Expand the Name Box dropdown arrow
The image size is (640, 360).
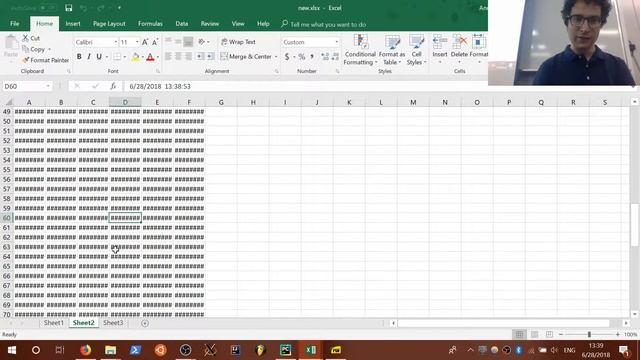[x=48, y=86]
